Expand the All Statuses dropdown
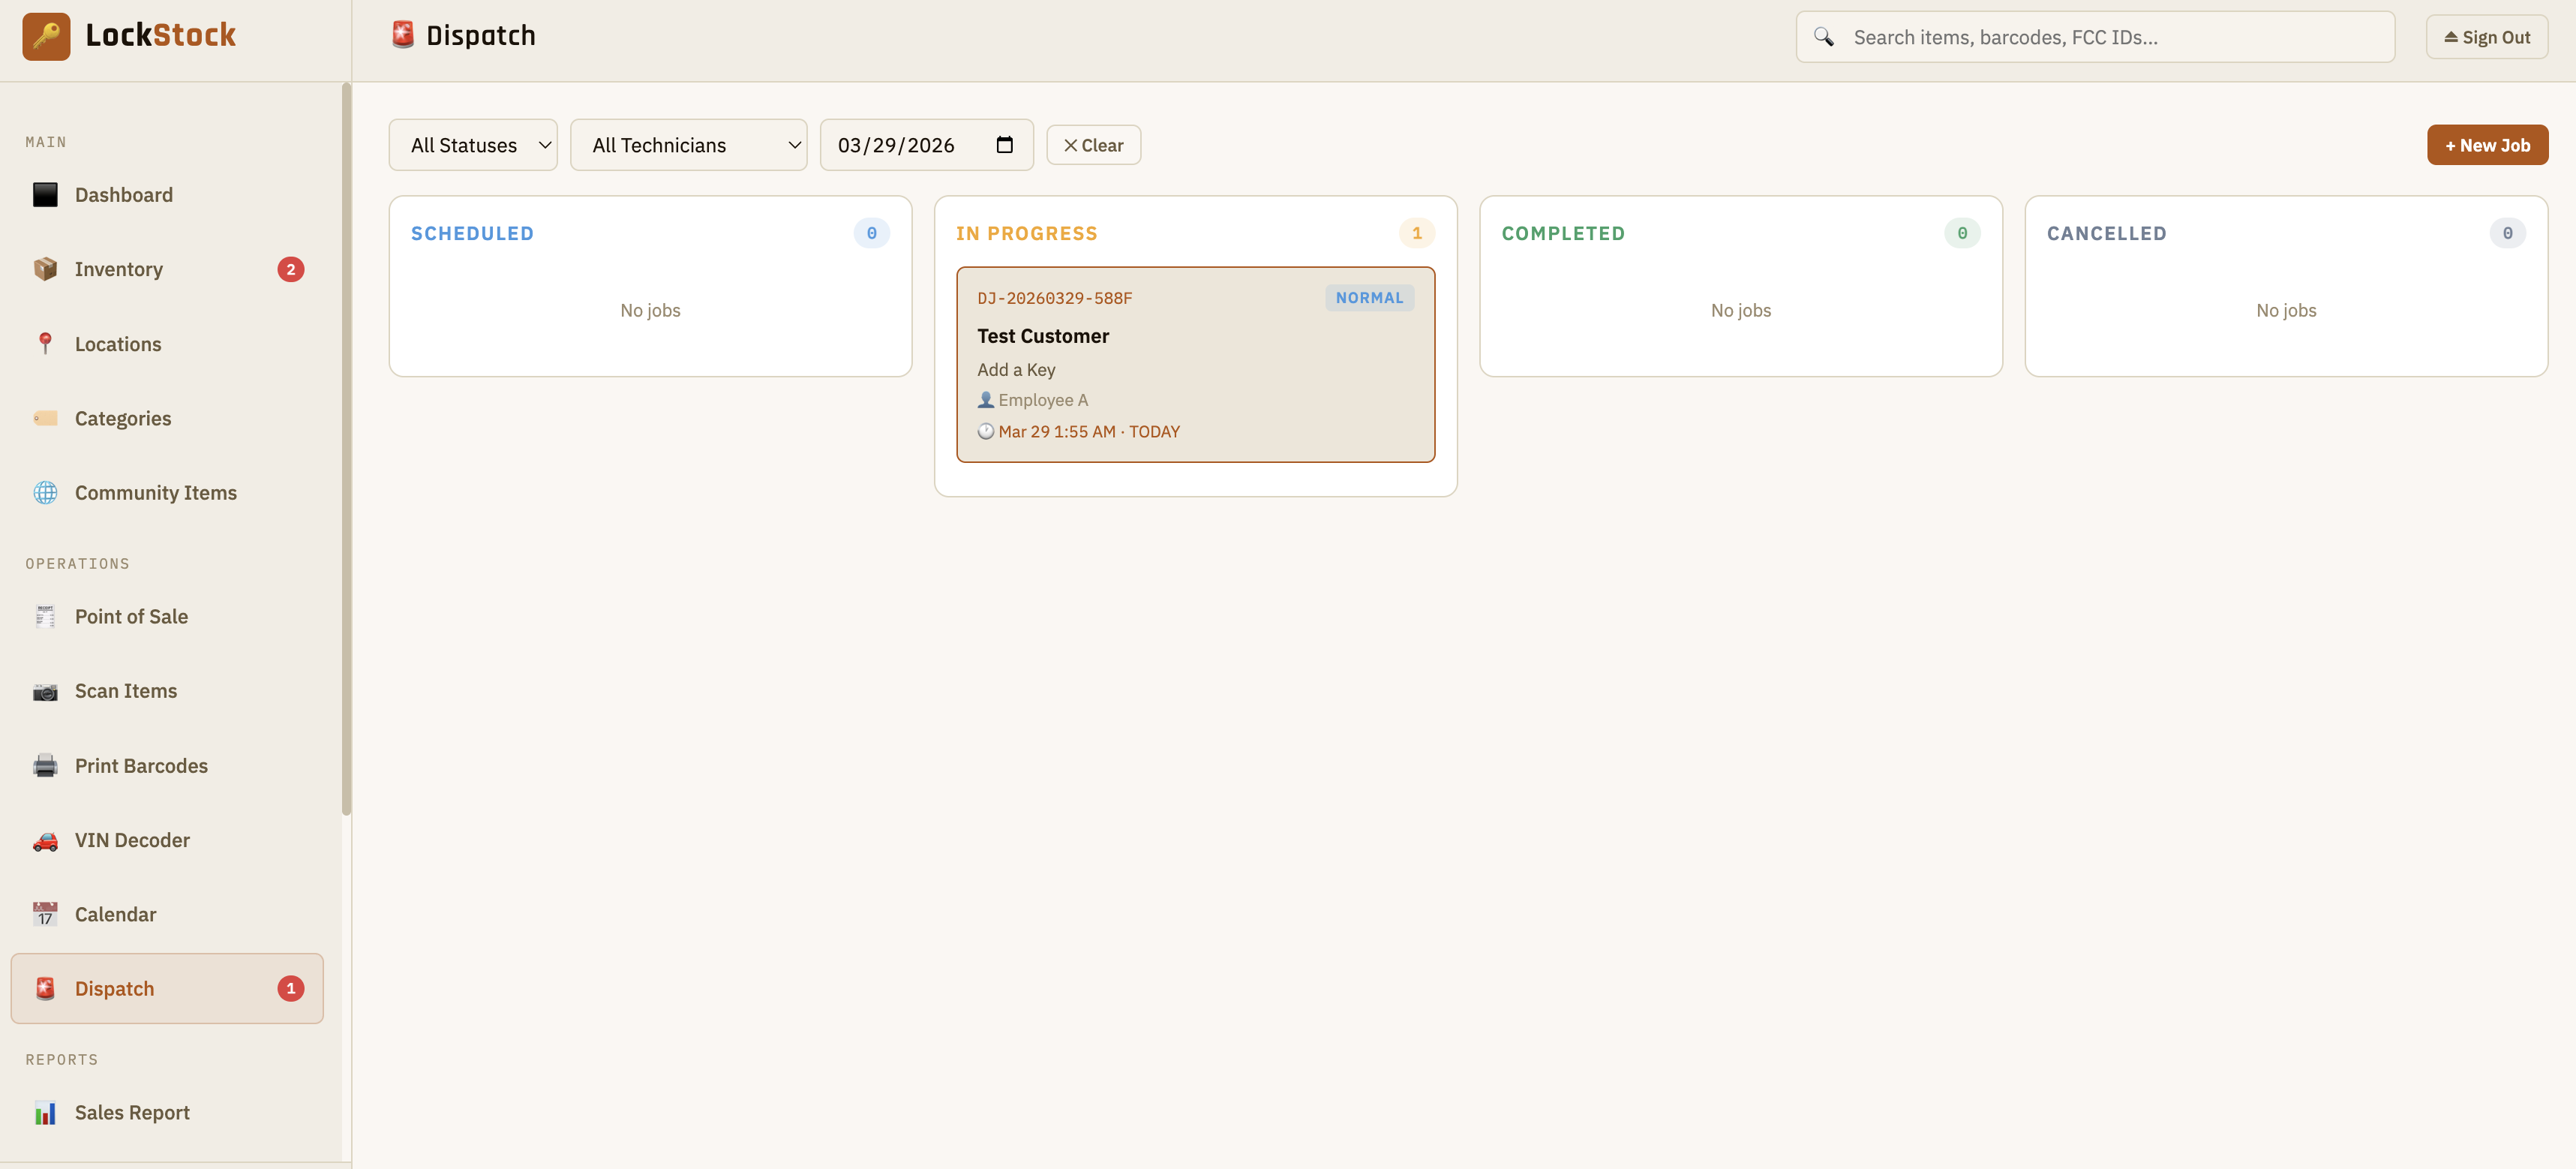Image resolution: width=2576 pixels, height=1169 pixels. (473, 145)
